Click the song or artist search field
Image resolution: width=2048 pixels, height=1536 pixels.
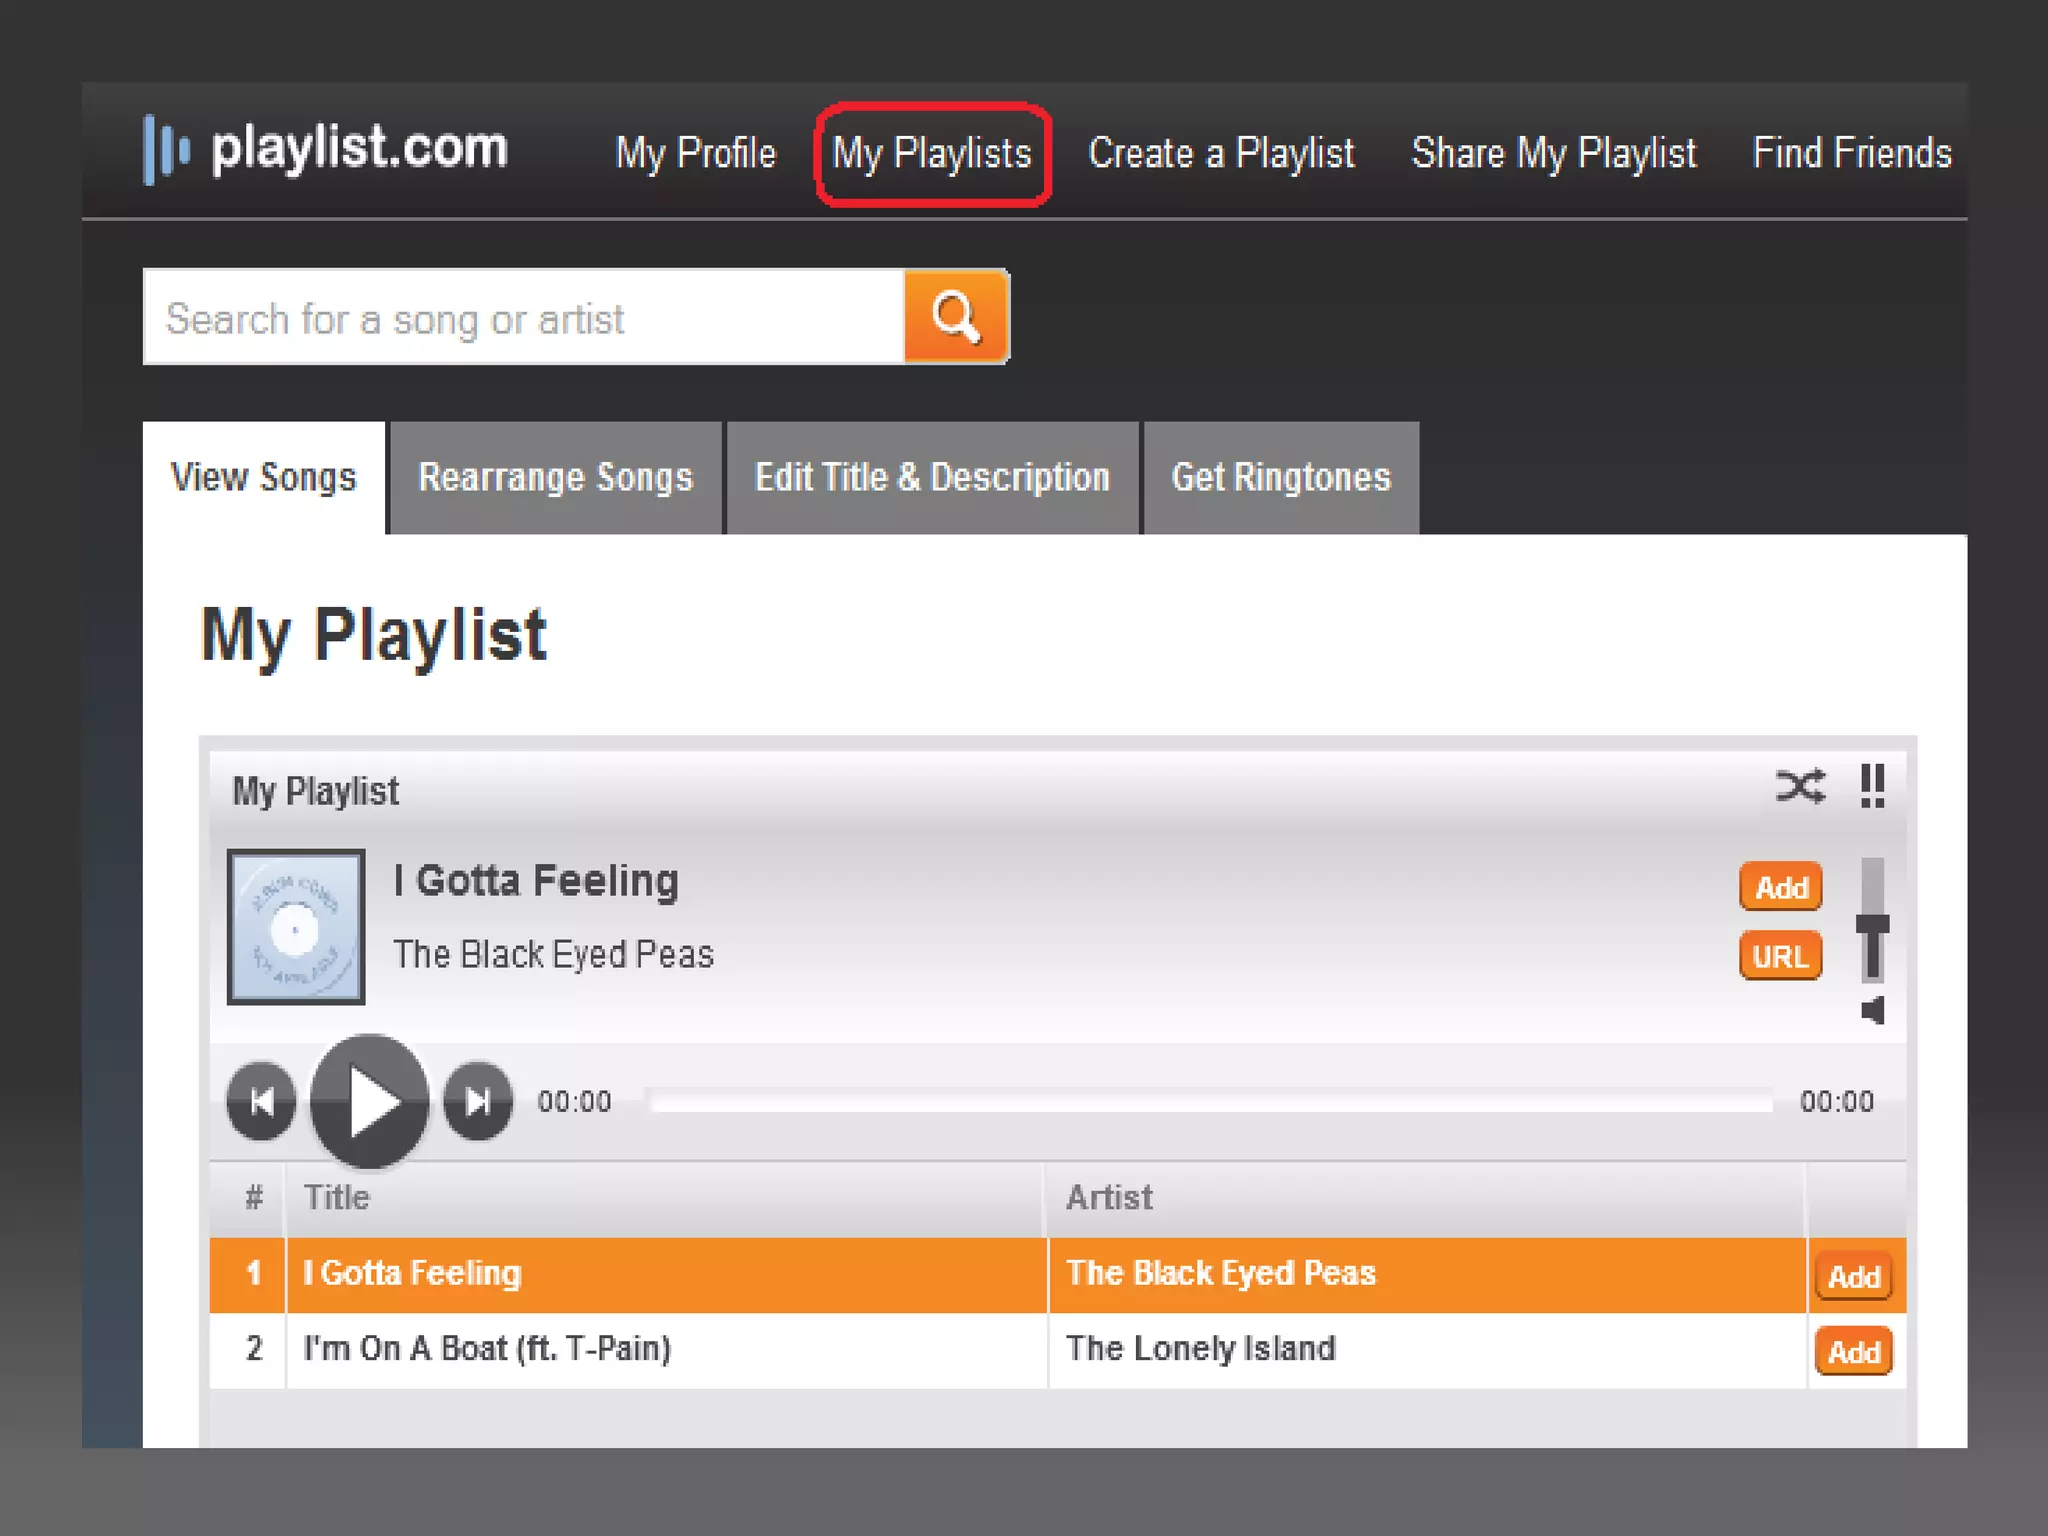(523, 318)
